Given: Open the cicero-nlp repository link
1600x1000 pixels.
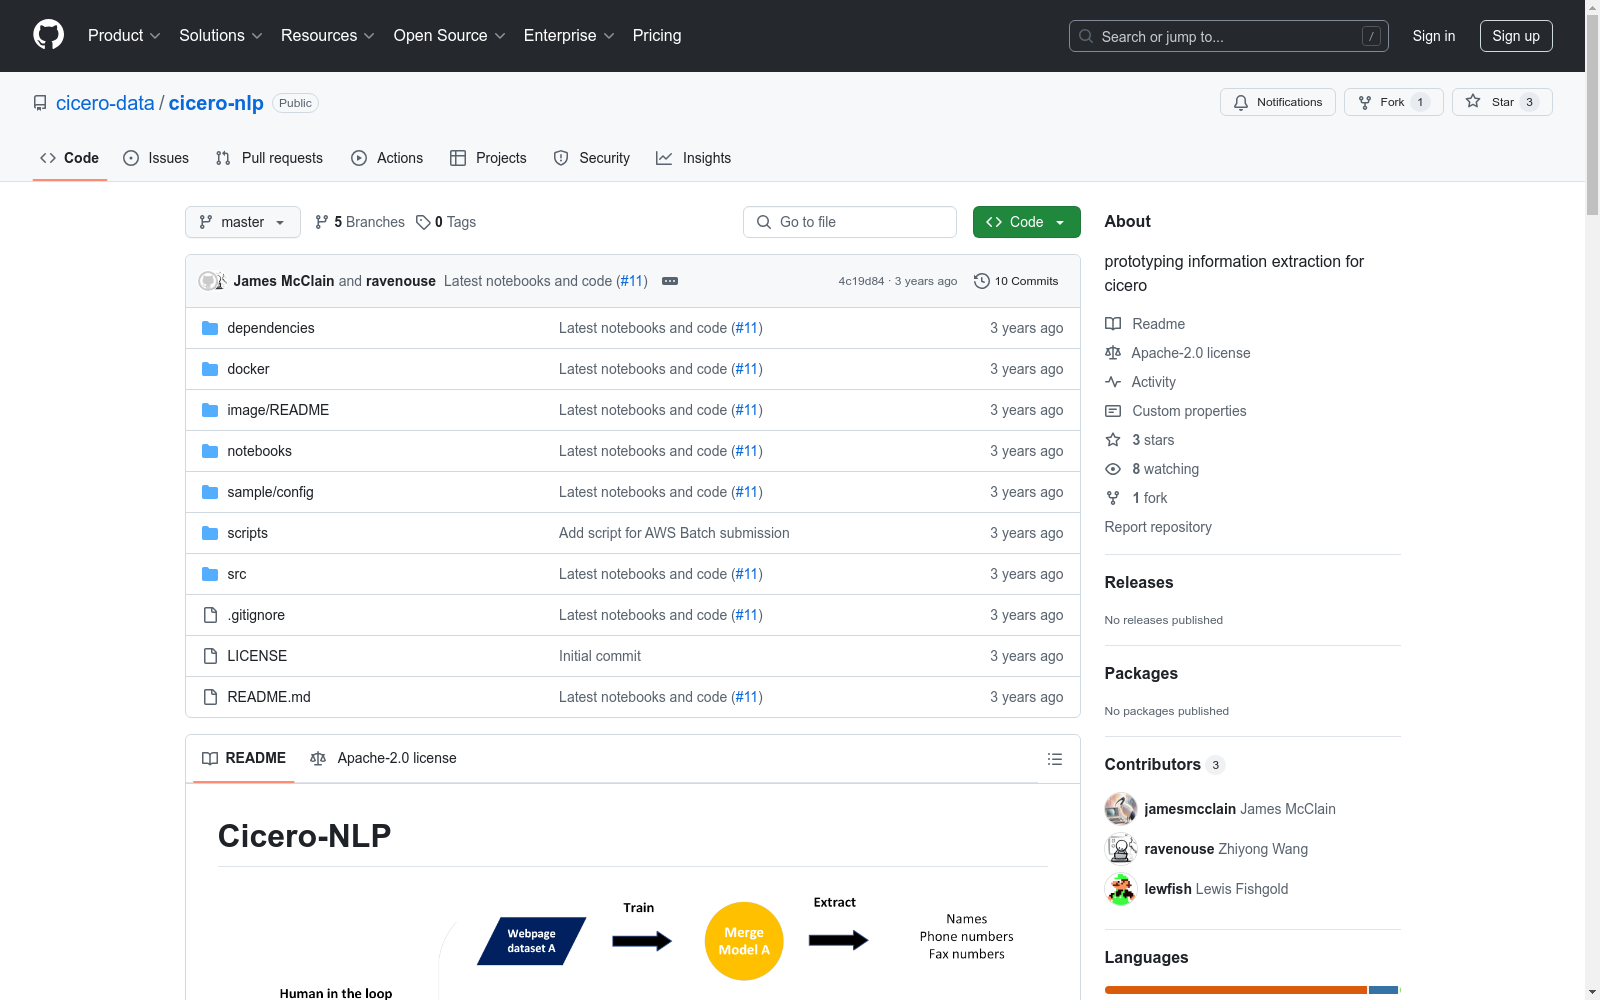Looking at the screenshot, I should [216, 103].
